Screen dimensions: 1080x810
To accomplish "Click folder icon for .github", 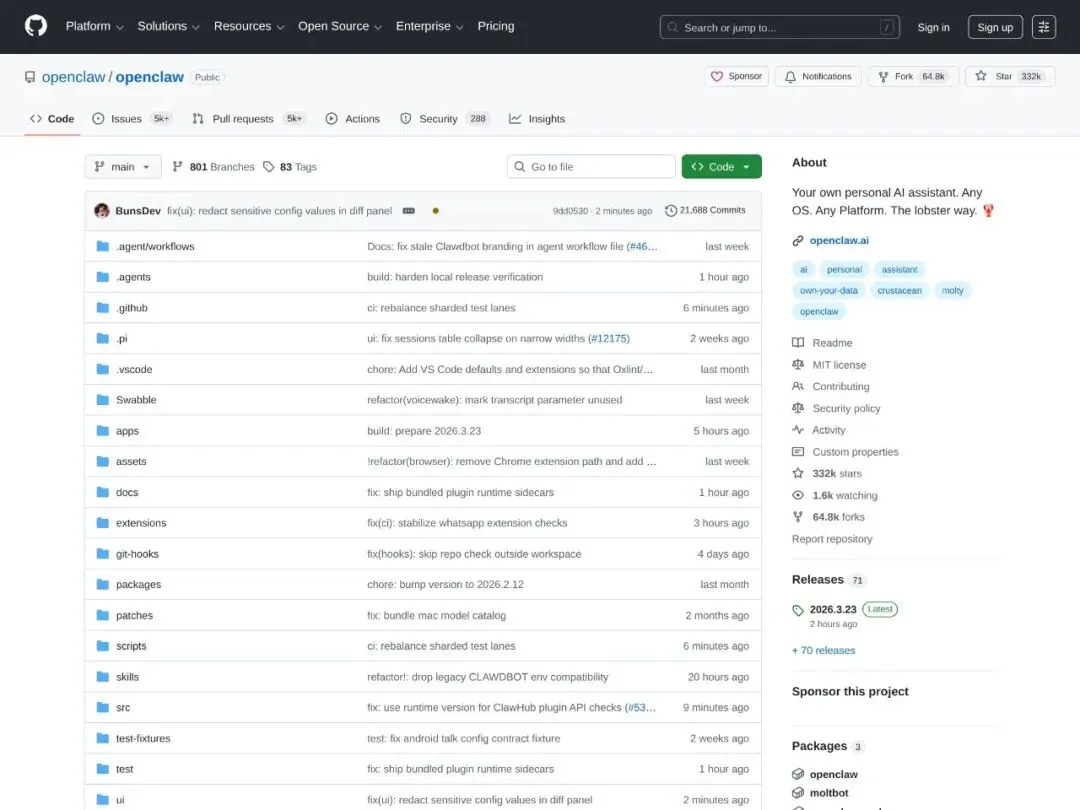I will click(103, 308).
